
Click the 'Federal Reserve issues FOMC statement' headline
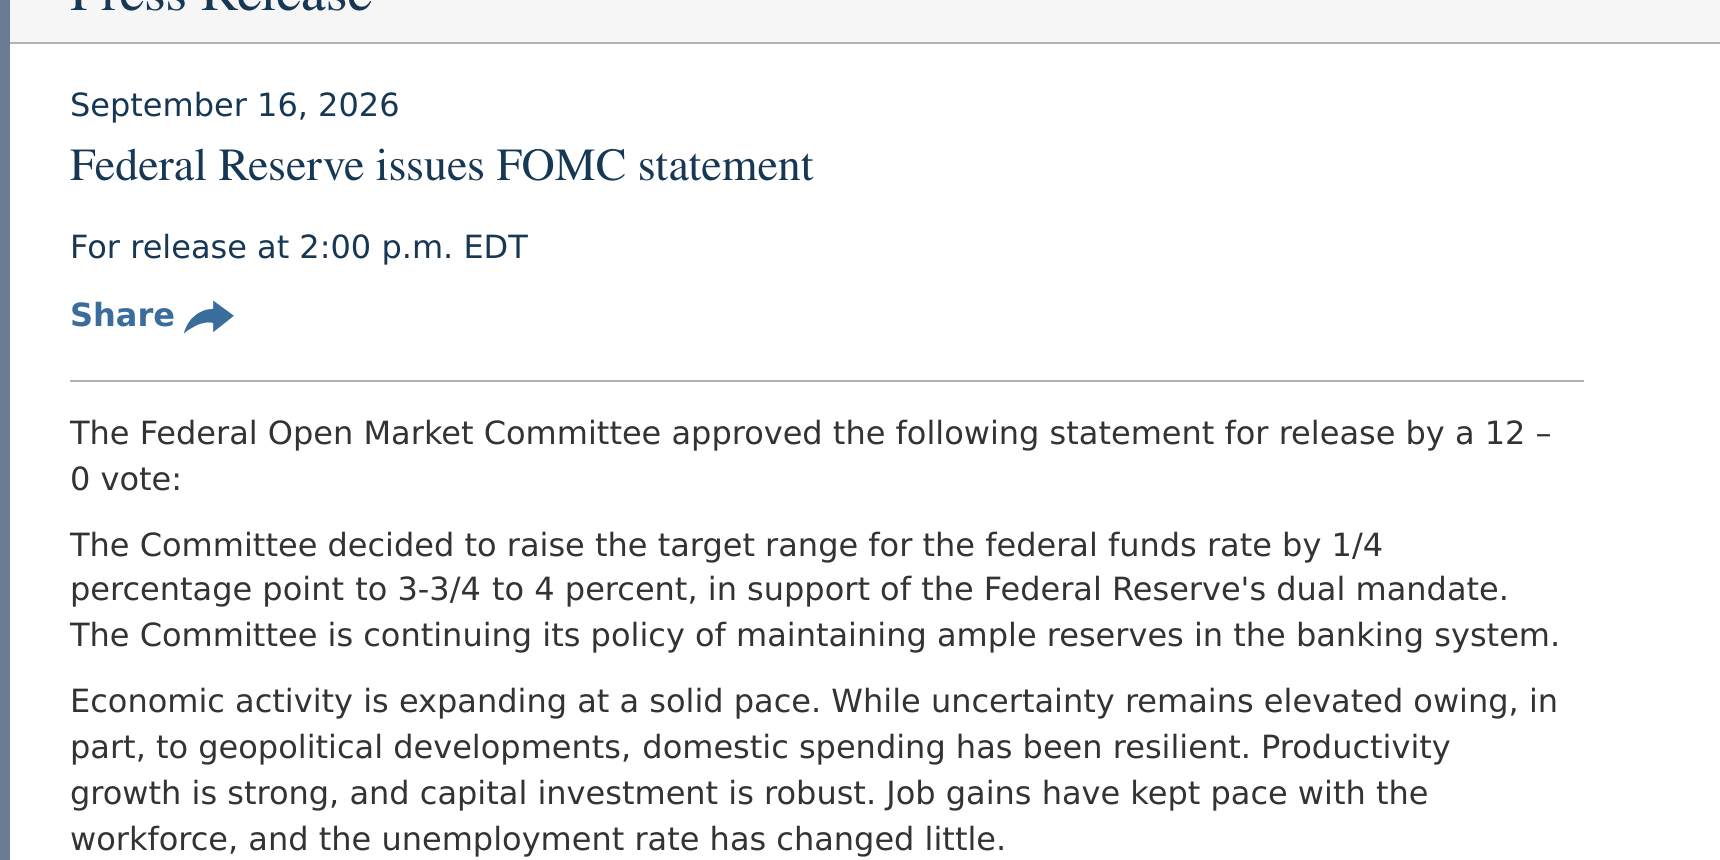pyautogui.click(x=441, y=166)
